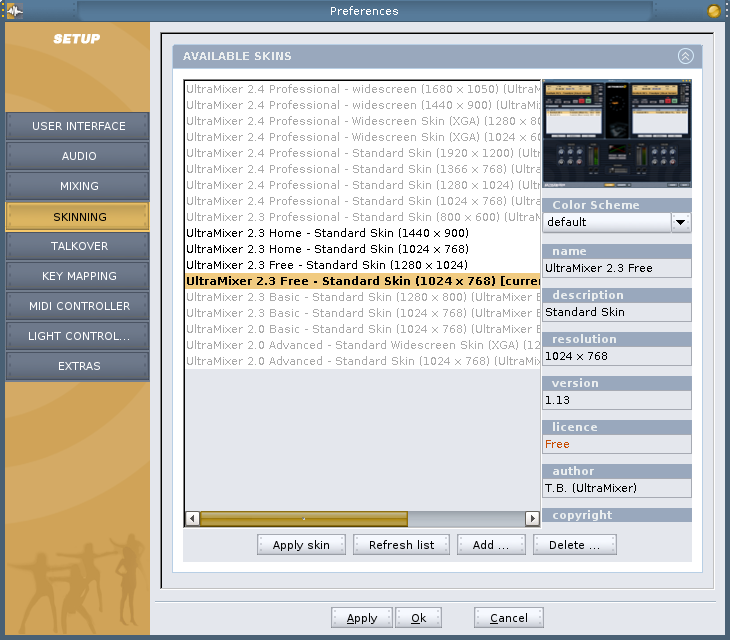Select 'UltraMixer 2.3 Basic - Standard Skin (1280 x 800)'
The image size is (730, 640).
pyautogui.click(x=362, y=297)
